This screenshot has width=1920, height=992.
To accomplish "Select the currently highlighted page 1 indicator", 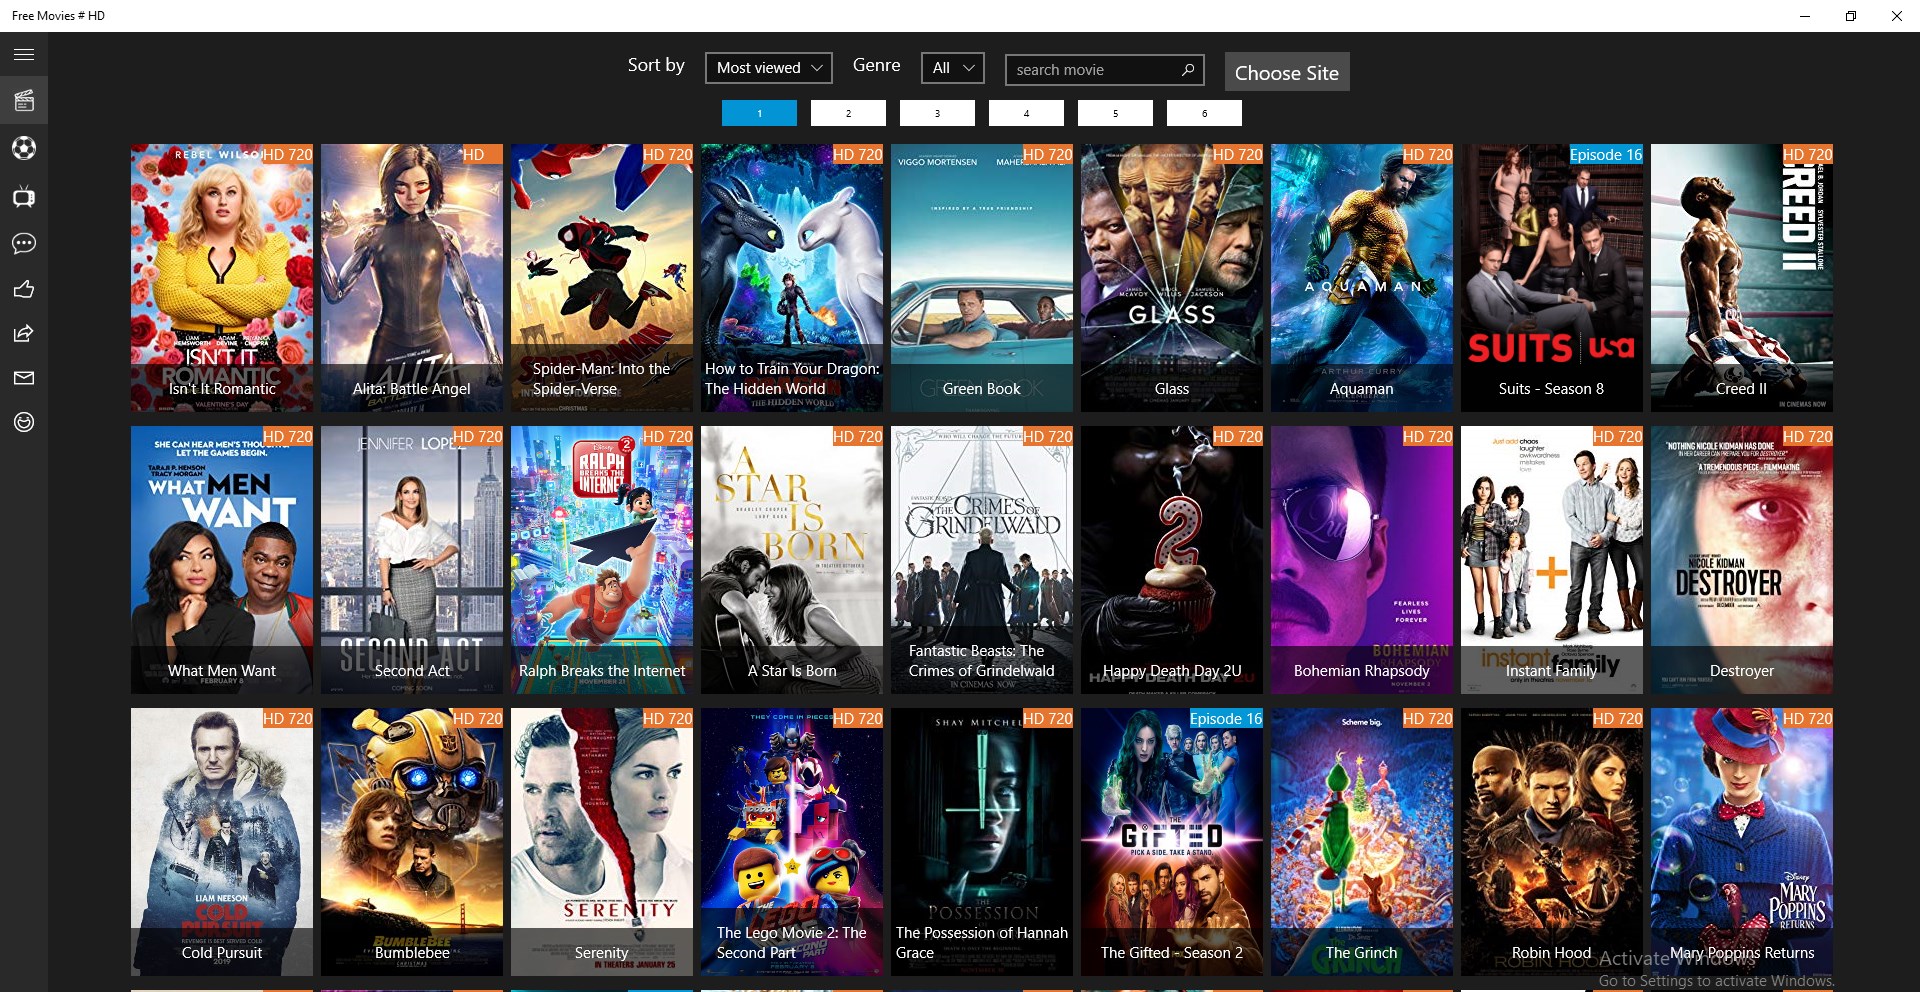I will click(x=758, y=113).
